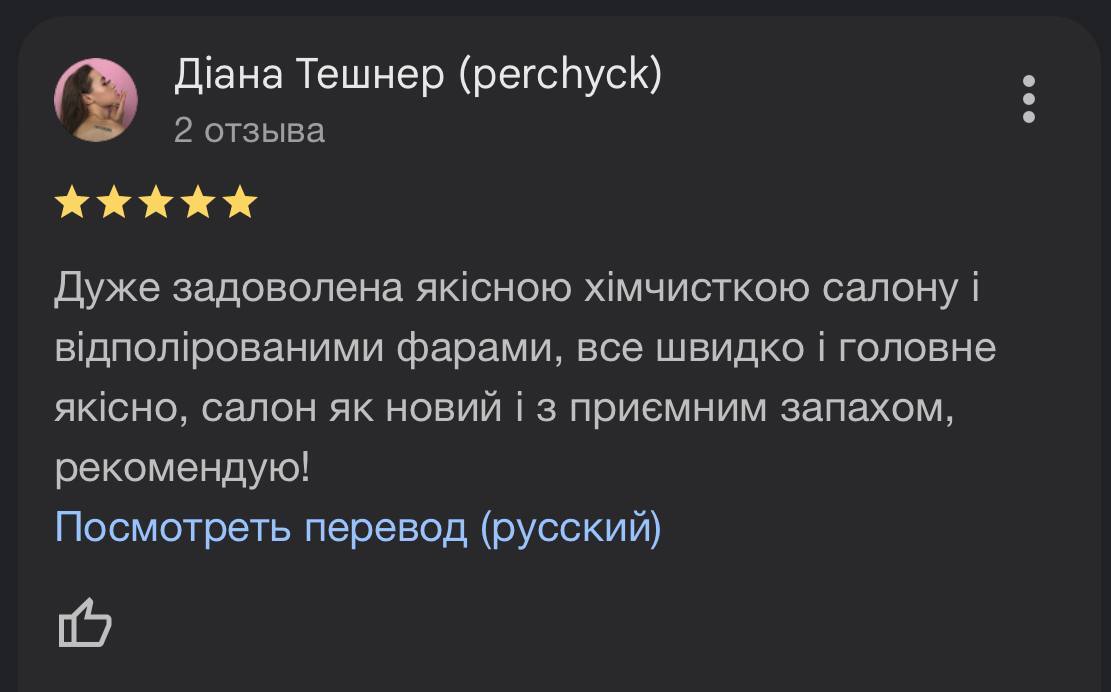Click the second yellow rating star
The width and height of the screenshot is (1111, 692).
pos(113,202)
